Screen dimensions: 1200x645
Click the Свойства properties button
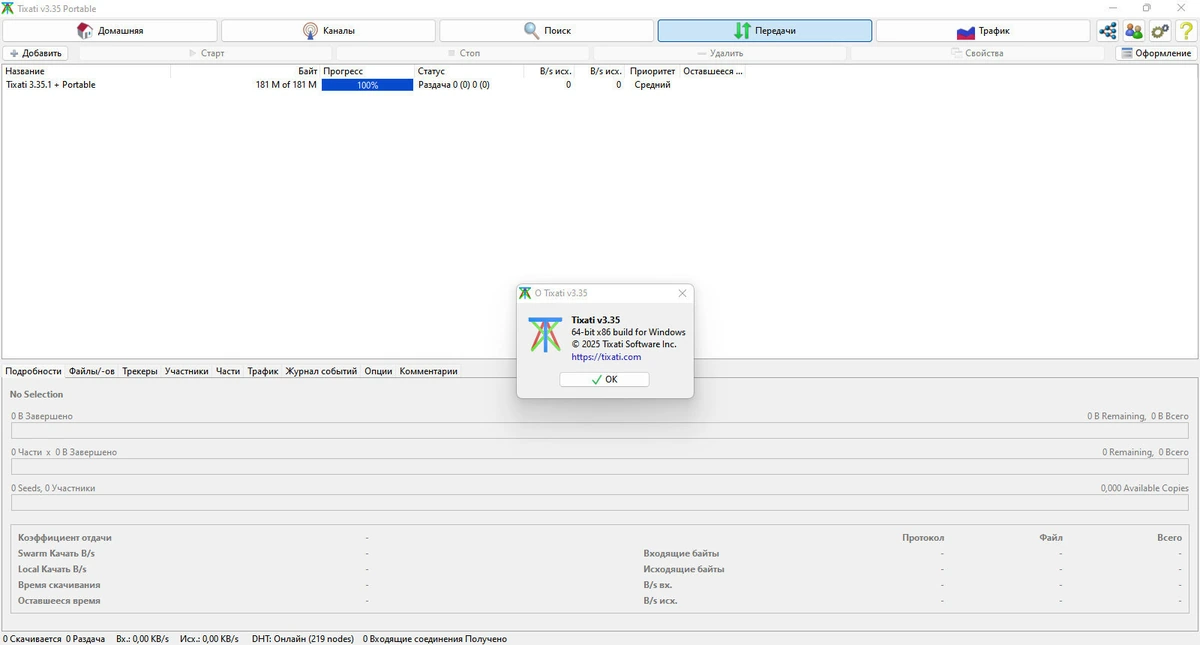pyautogui.click(x=977, y=53)
